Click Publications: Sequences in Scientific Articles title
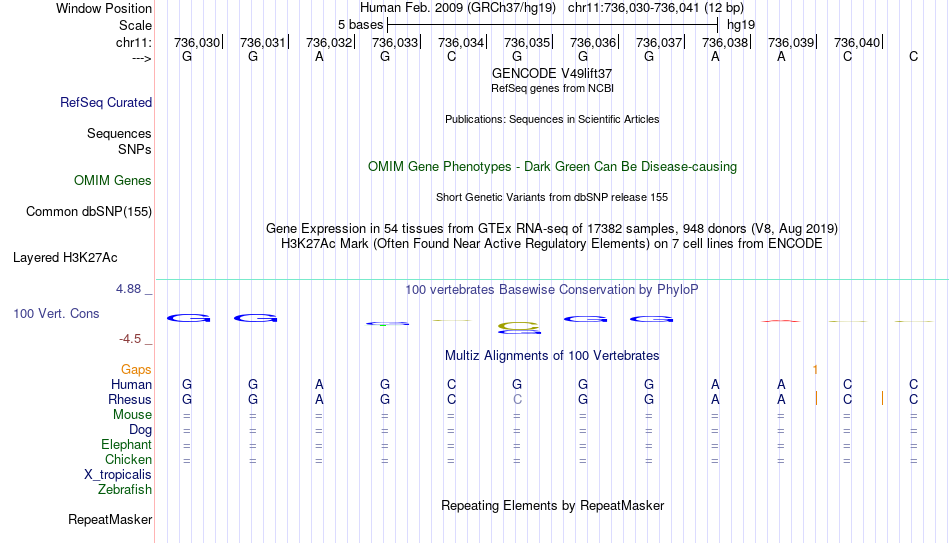Image resolution: width=950 pixels, height=543 pixels. (x=552, y=119)
